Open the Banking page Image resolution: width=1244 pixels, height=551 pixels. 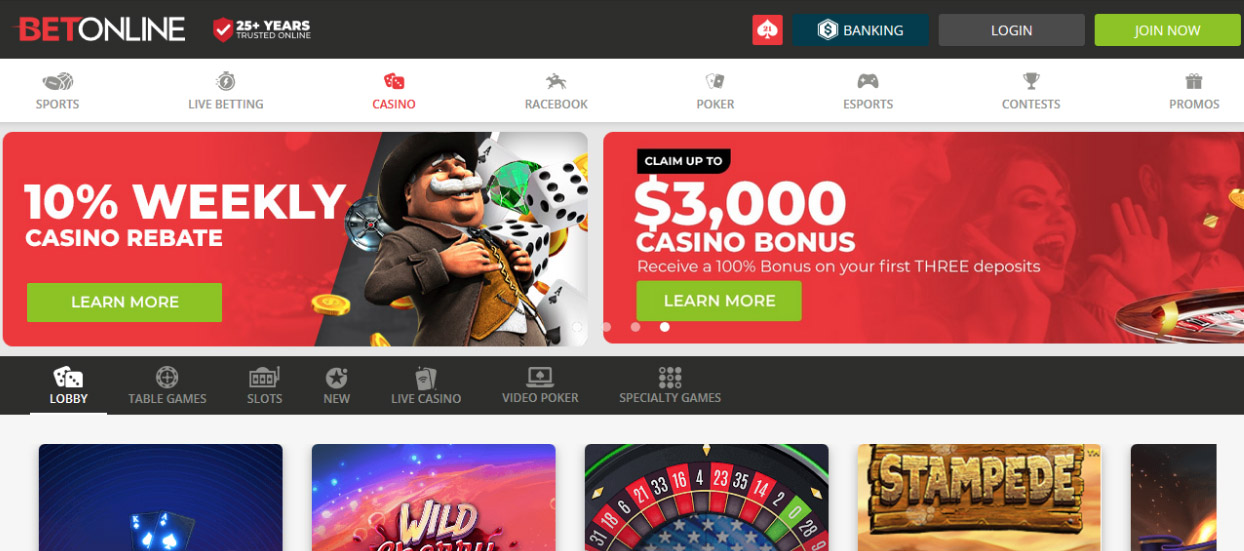click(x=860, y=30)
